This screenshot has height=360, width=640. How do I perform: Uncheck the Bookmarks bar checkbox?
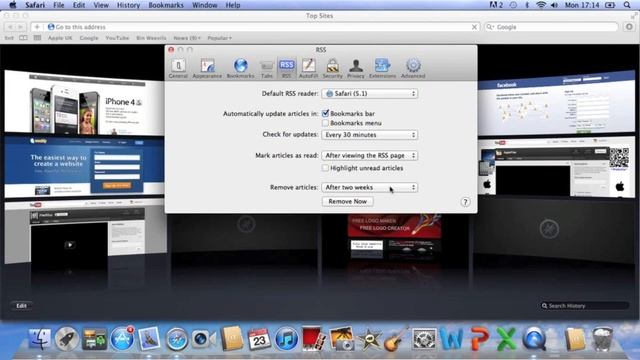point(325,113)
